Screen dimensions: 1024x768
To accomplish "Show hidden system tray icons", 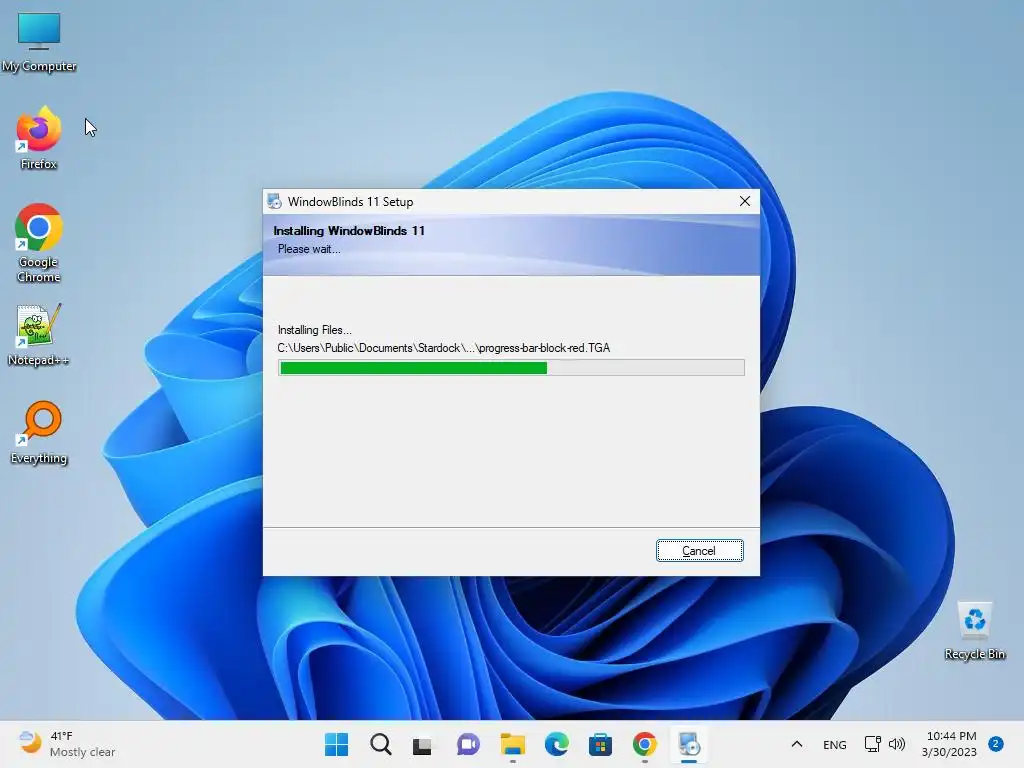I will pos(797,744).
